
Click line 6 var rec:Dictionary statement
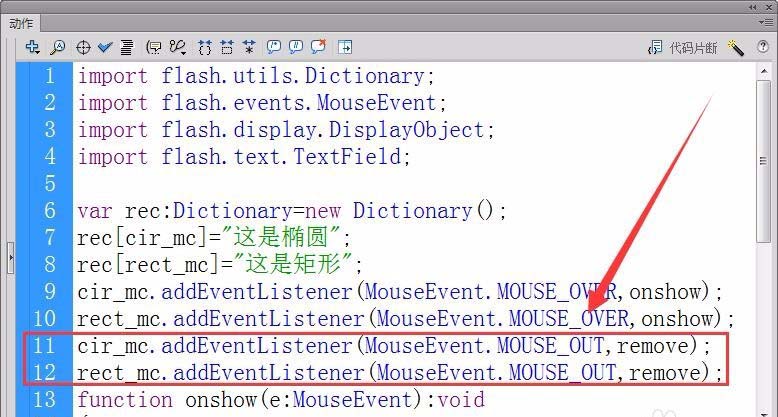pyautogui.click(x=292, y=210)
